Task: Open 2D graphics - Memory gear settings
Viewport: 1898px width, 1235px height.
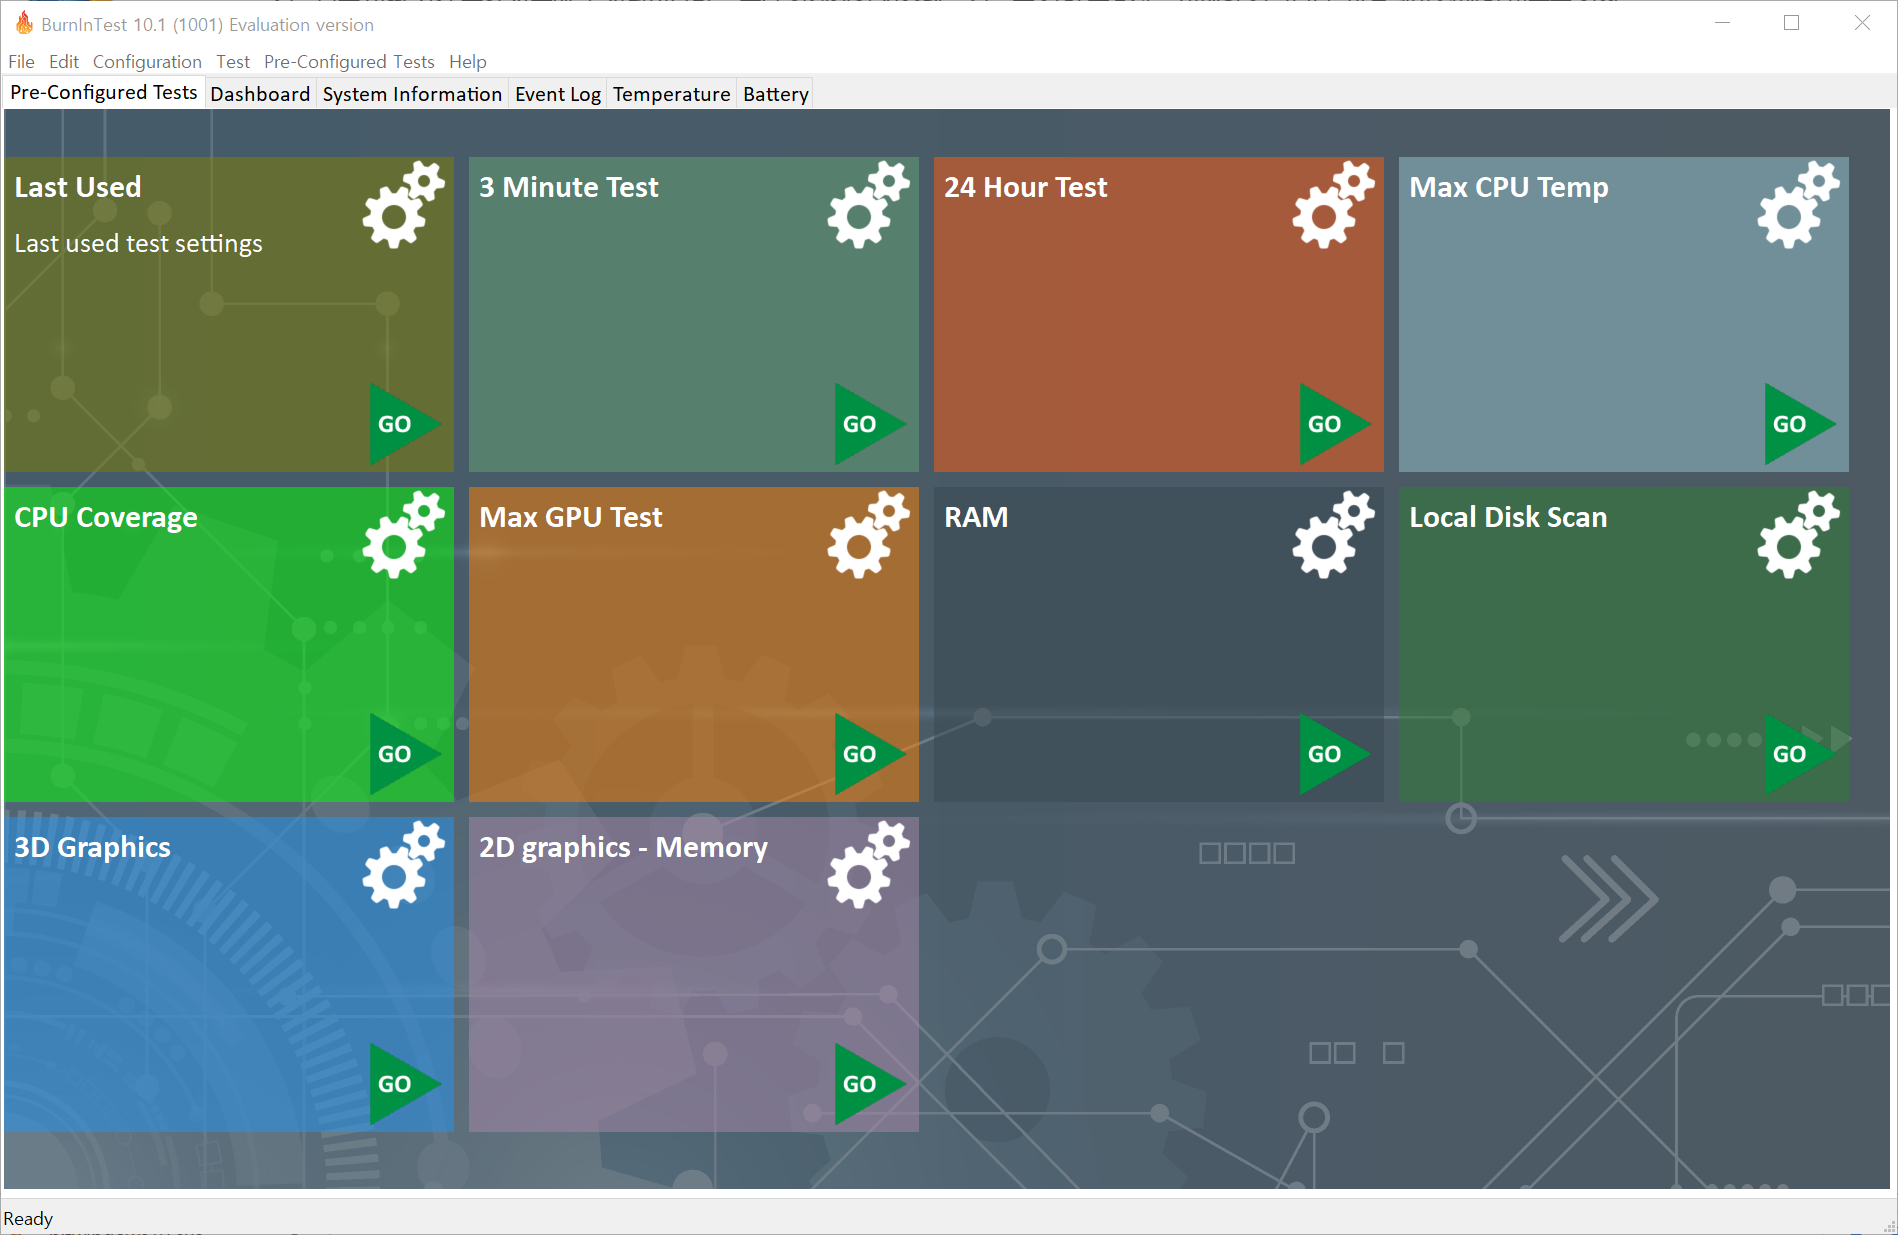Action: 868,865
